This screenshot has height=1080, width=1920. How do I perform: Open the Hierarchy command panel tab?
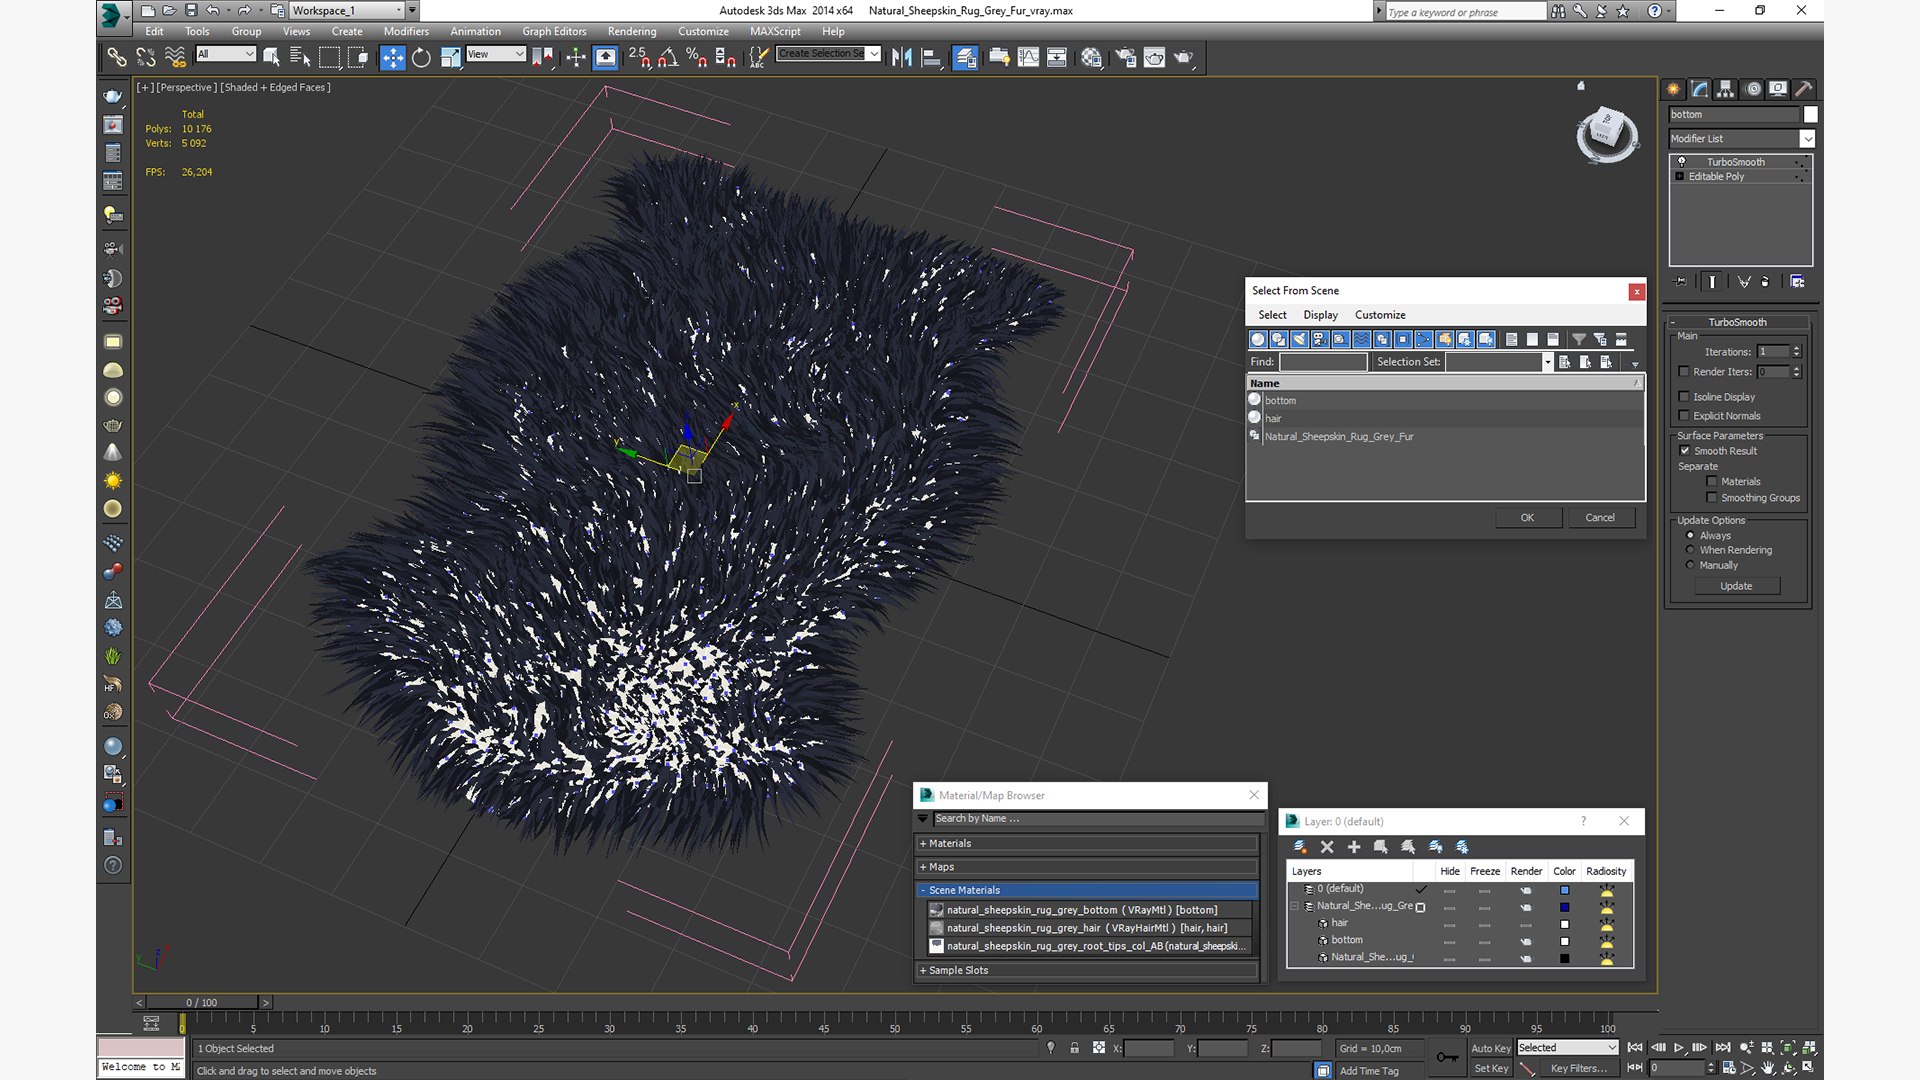pos(1725,89)
